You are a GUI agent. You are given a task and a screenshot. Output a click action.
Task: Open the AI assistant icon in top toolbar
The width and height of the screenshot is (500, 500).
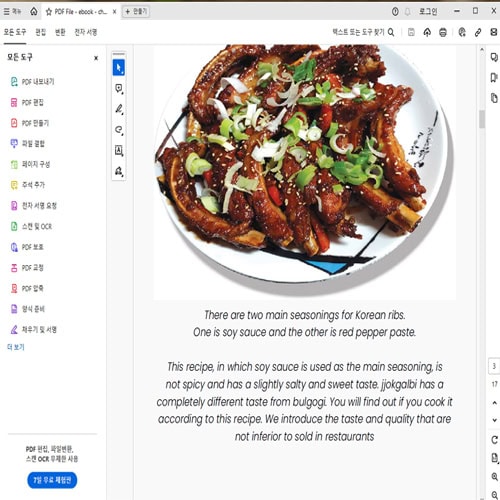pyautogui.click(x=462, y=32)
